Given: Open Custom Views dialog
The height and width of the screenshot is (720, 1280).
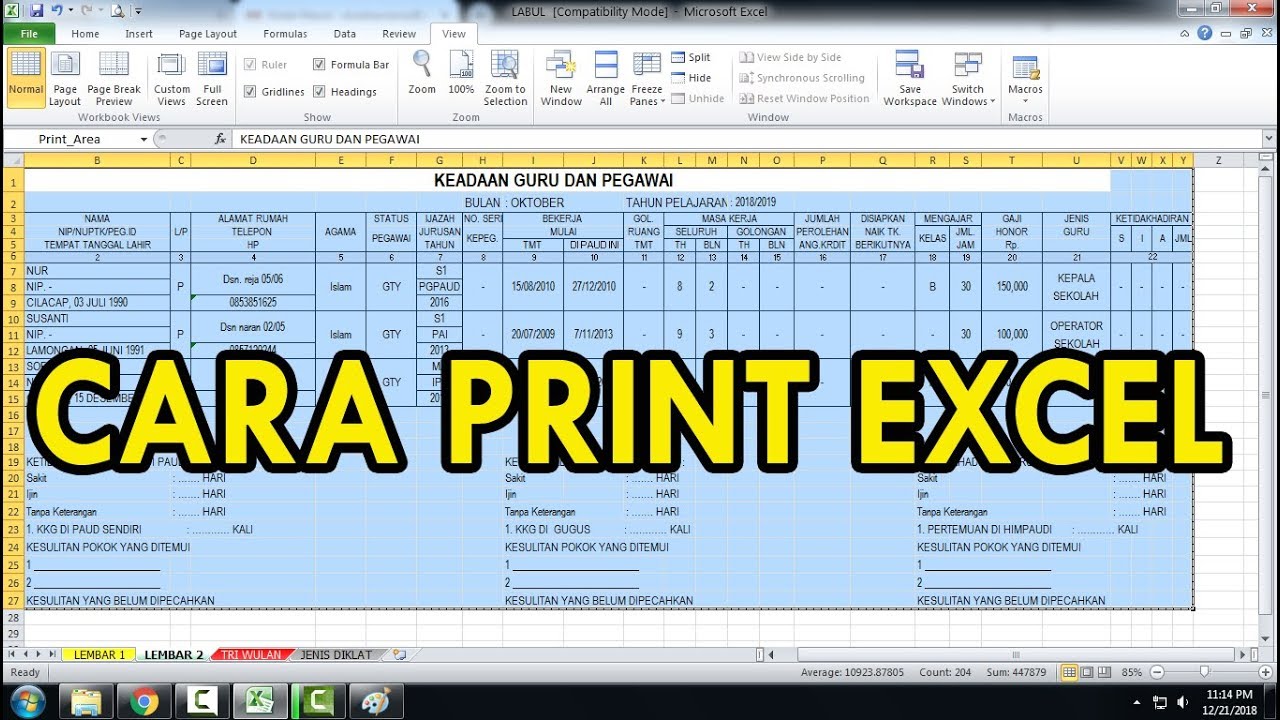Looking at the screenshot, I should [x=172, y=78].
